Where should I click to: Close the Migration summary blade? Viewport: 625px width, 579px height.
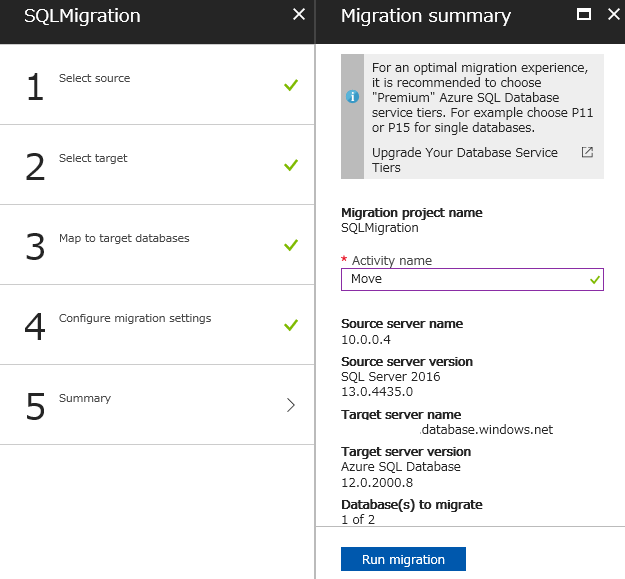614,14
